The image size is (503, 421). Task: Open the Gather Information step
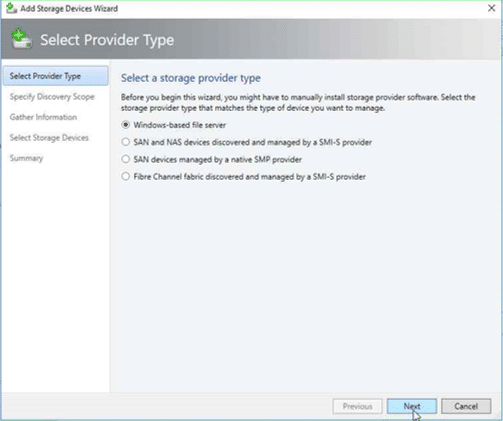click(x=43, y=117)
